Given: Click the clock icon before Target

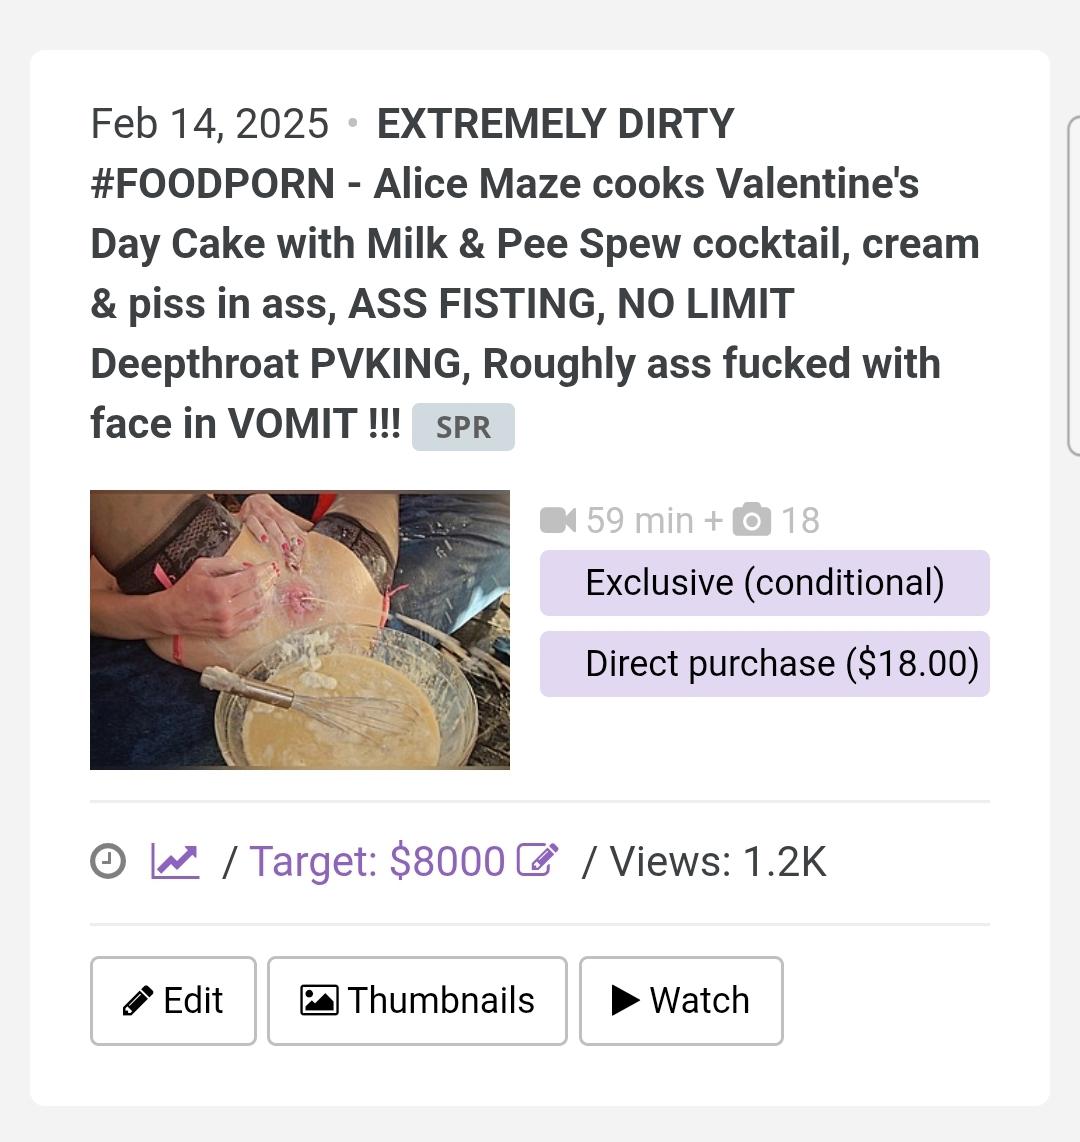Looking at the screenshot, I should pos(108,861).
